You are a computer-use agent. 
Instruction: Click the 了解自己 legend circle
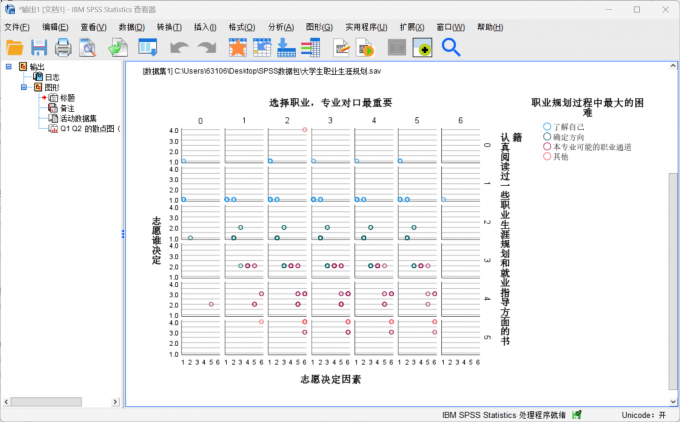click(547, 127)
